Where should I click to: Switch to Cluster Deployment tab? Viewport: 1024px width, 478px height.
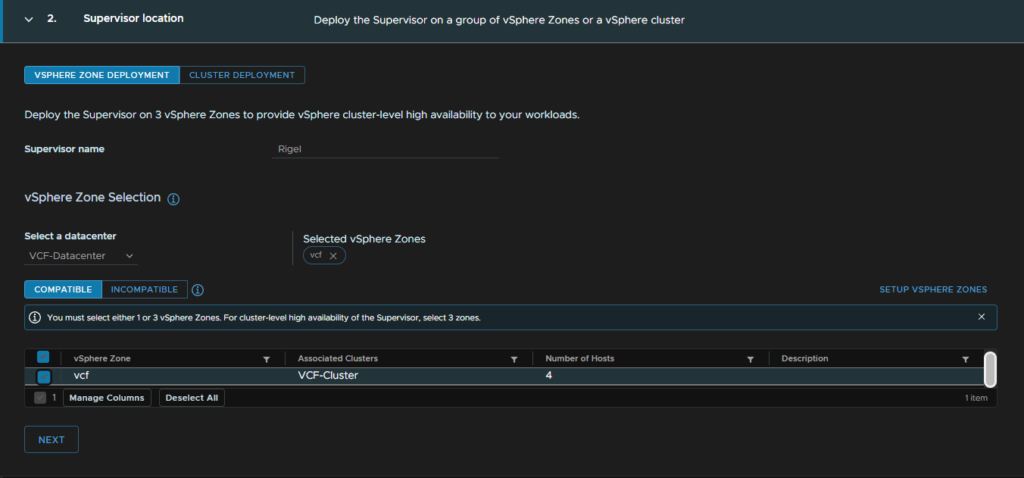click(x=242, y=75)
